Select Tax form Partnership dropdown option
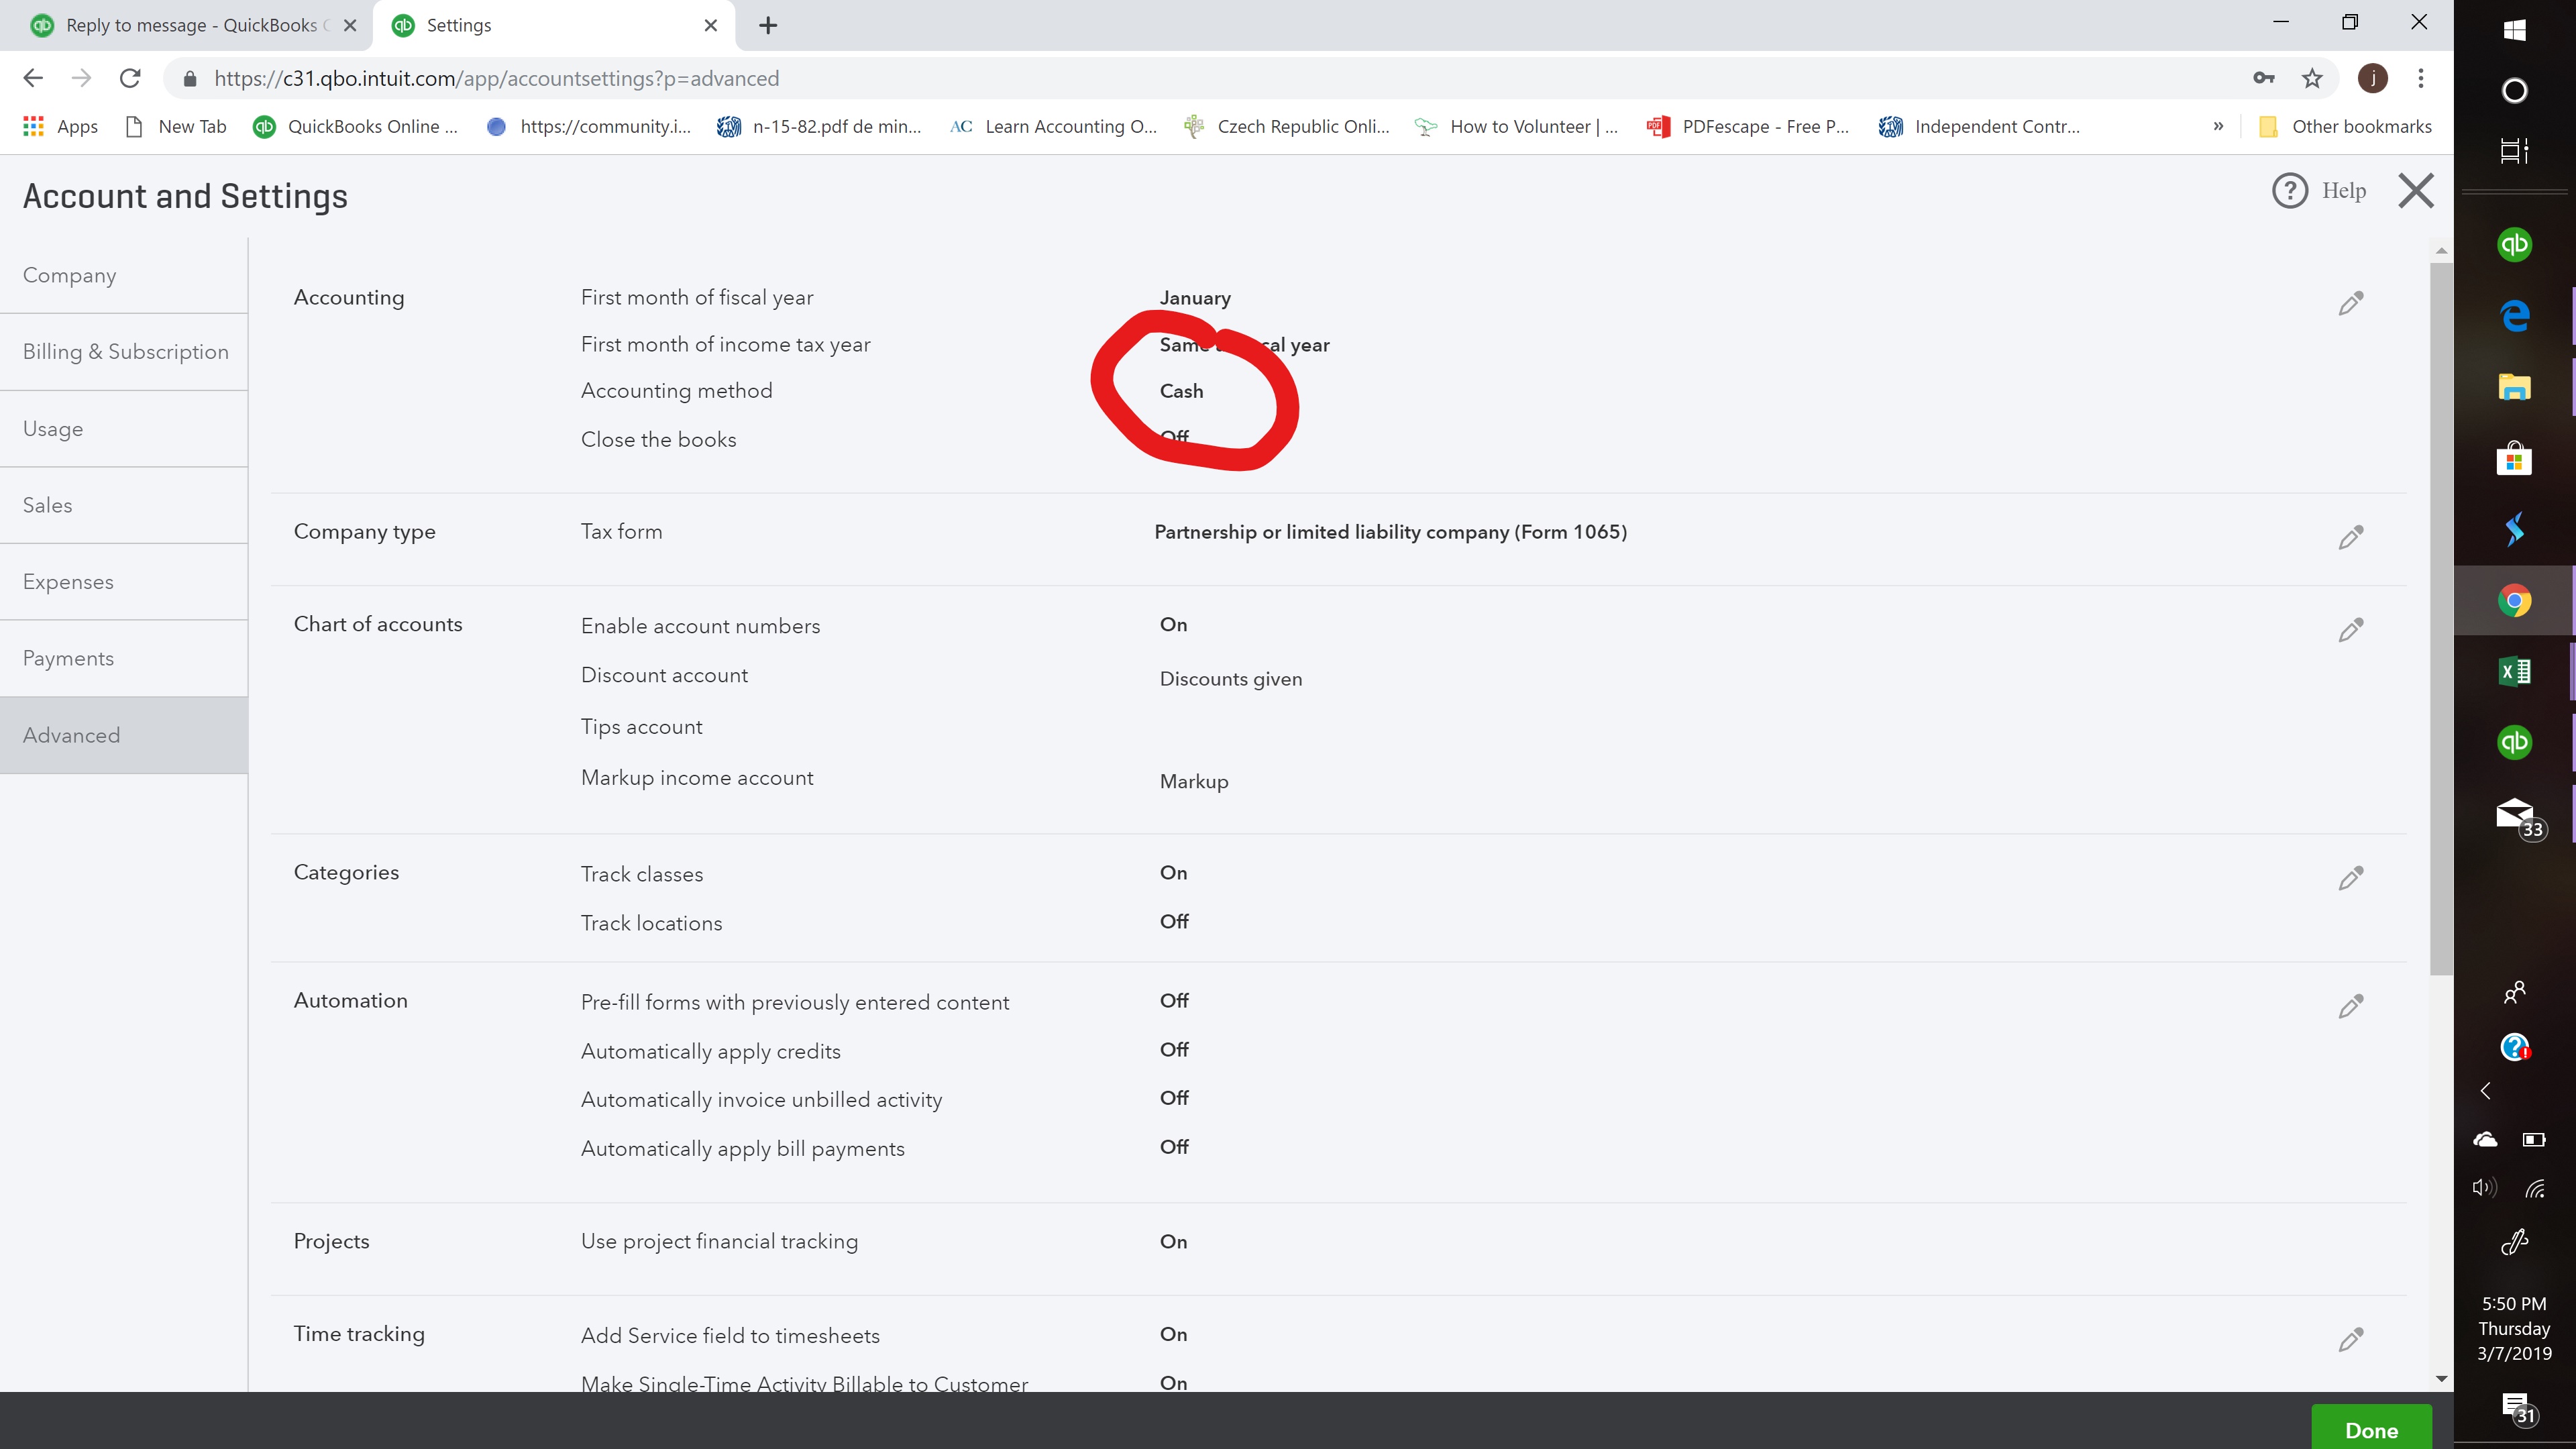The image size is (2576, 1449). [1391, 531]
